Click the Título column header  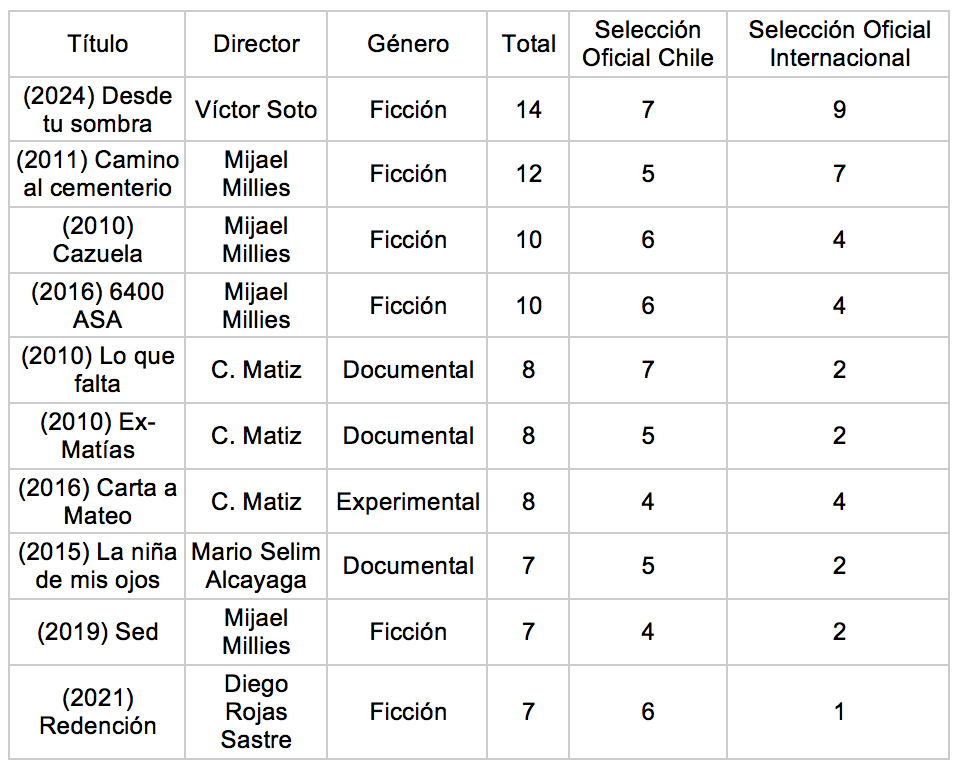(98, 44)
